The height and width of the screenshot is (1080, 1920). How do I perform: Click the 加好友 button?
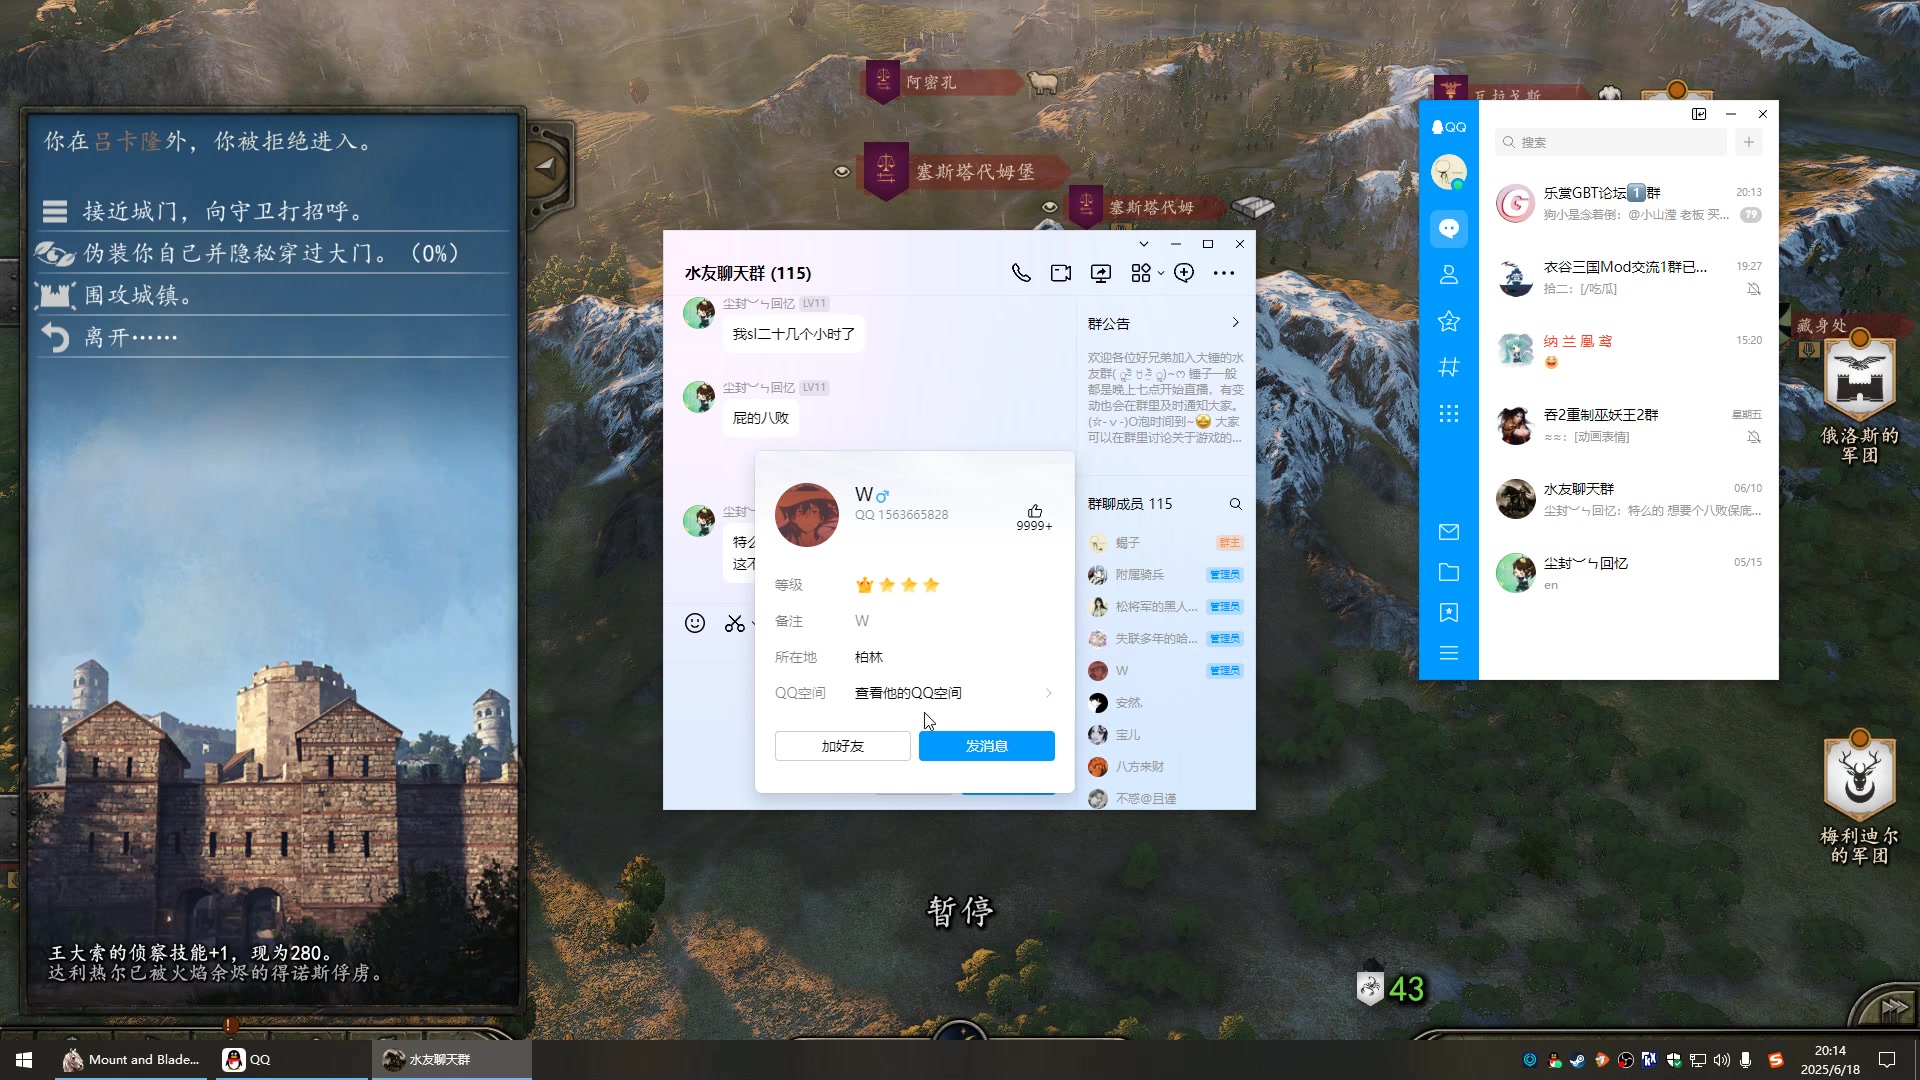coord(843,746)
